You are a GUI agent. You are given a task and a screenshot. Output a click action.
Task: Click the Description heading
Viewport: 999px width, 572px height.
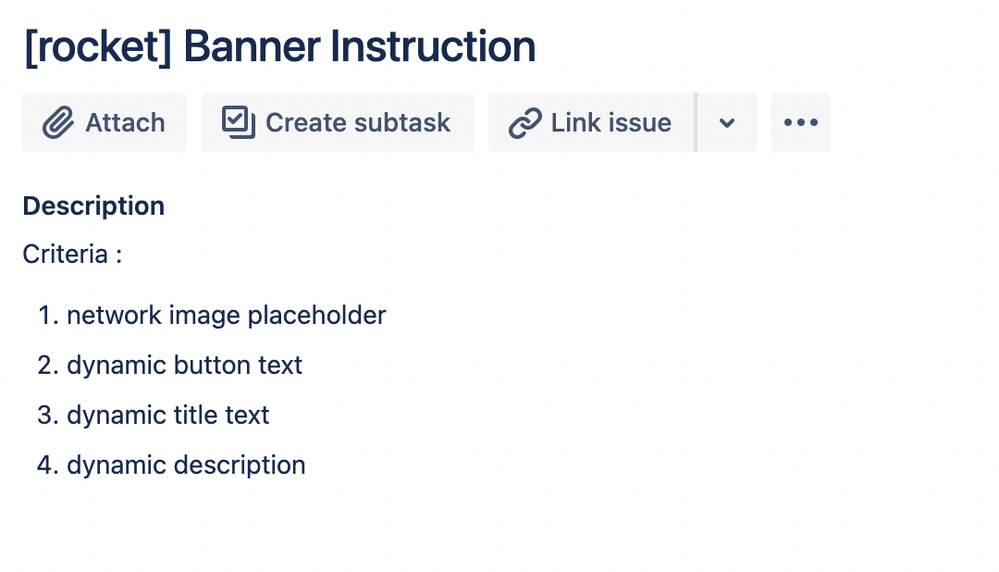tap(94, 206)
